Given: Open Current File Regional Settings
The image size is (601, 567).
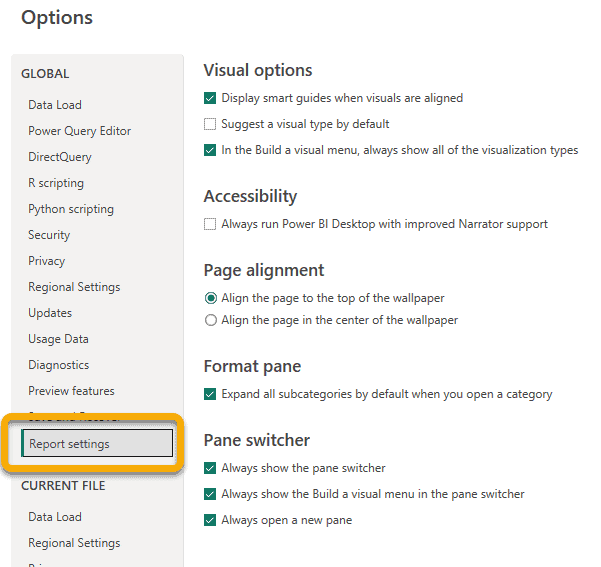Looking at the screenshot, I should point(74,543).
